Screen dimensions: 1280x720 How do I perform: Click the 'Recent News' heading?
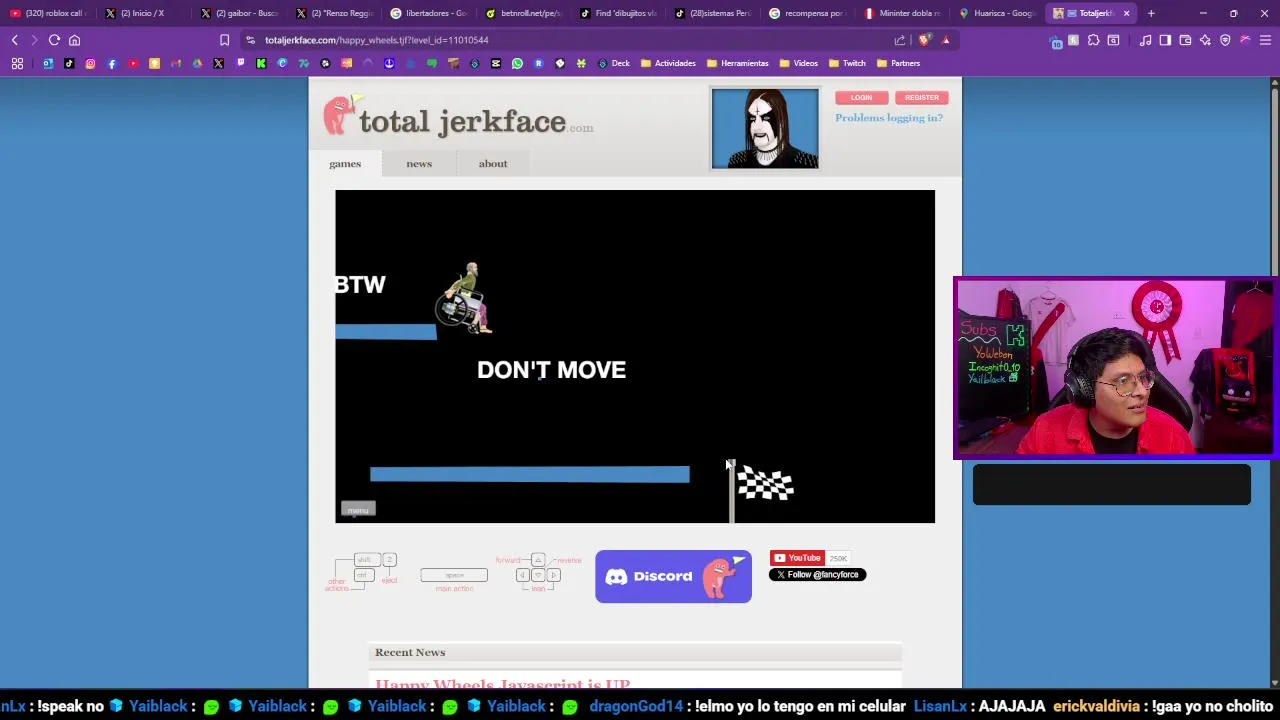(x=410, y=653)
